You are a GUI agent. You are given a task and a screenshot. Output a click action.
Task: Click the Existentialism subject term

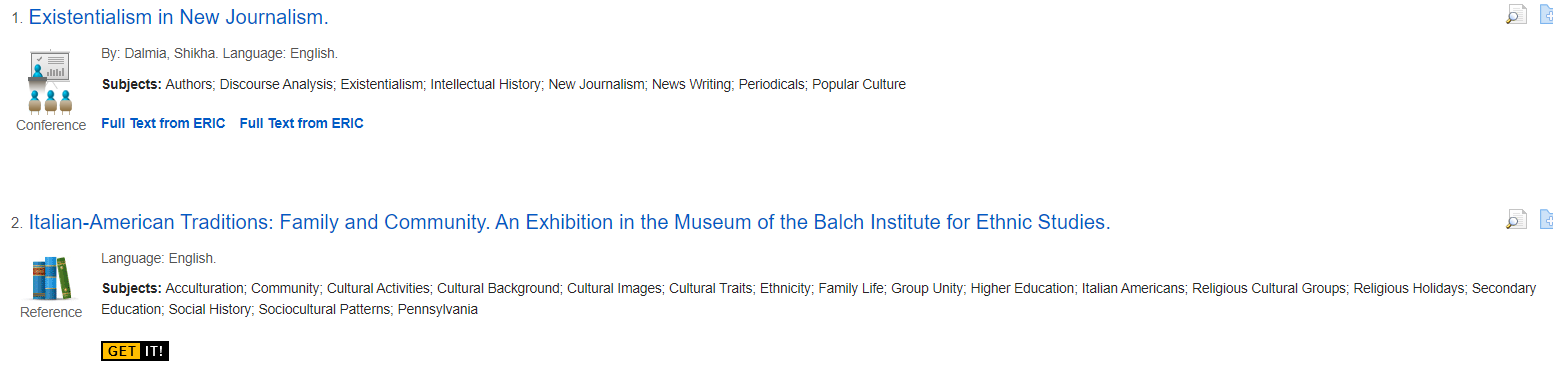point(381,84)
